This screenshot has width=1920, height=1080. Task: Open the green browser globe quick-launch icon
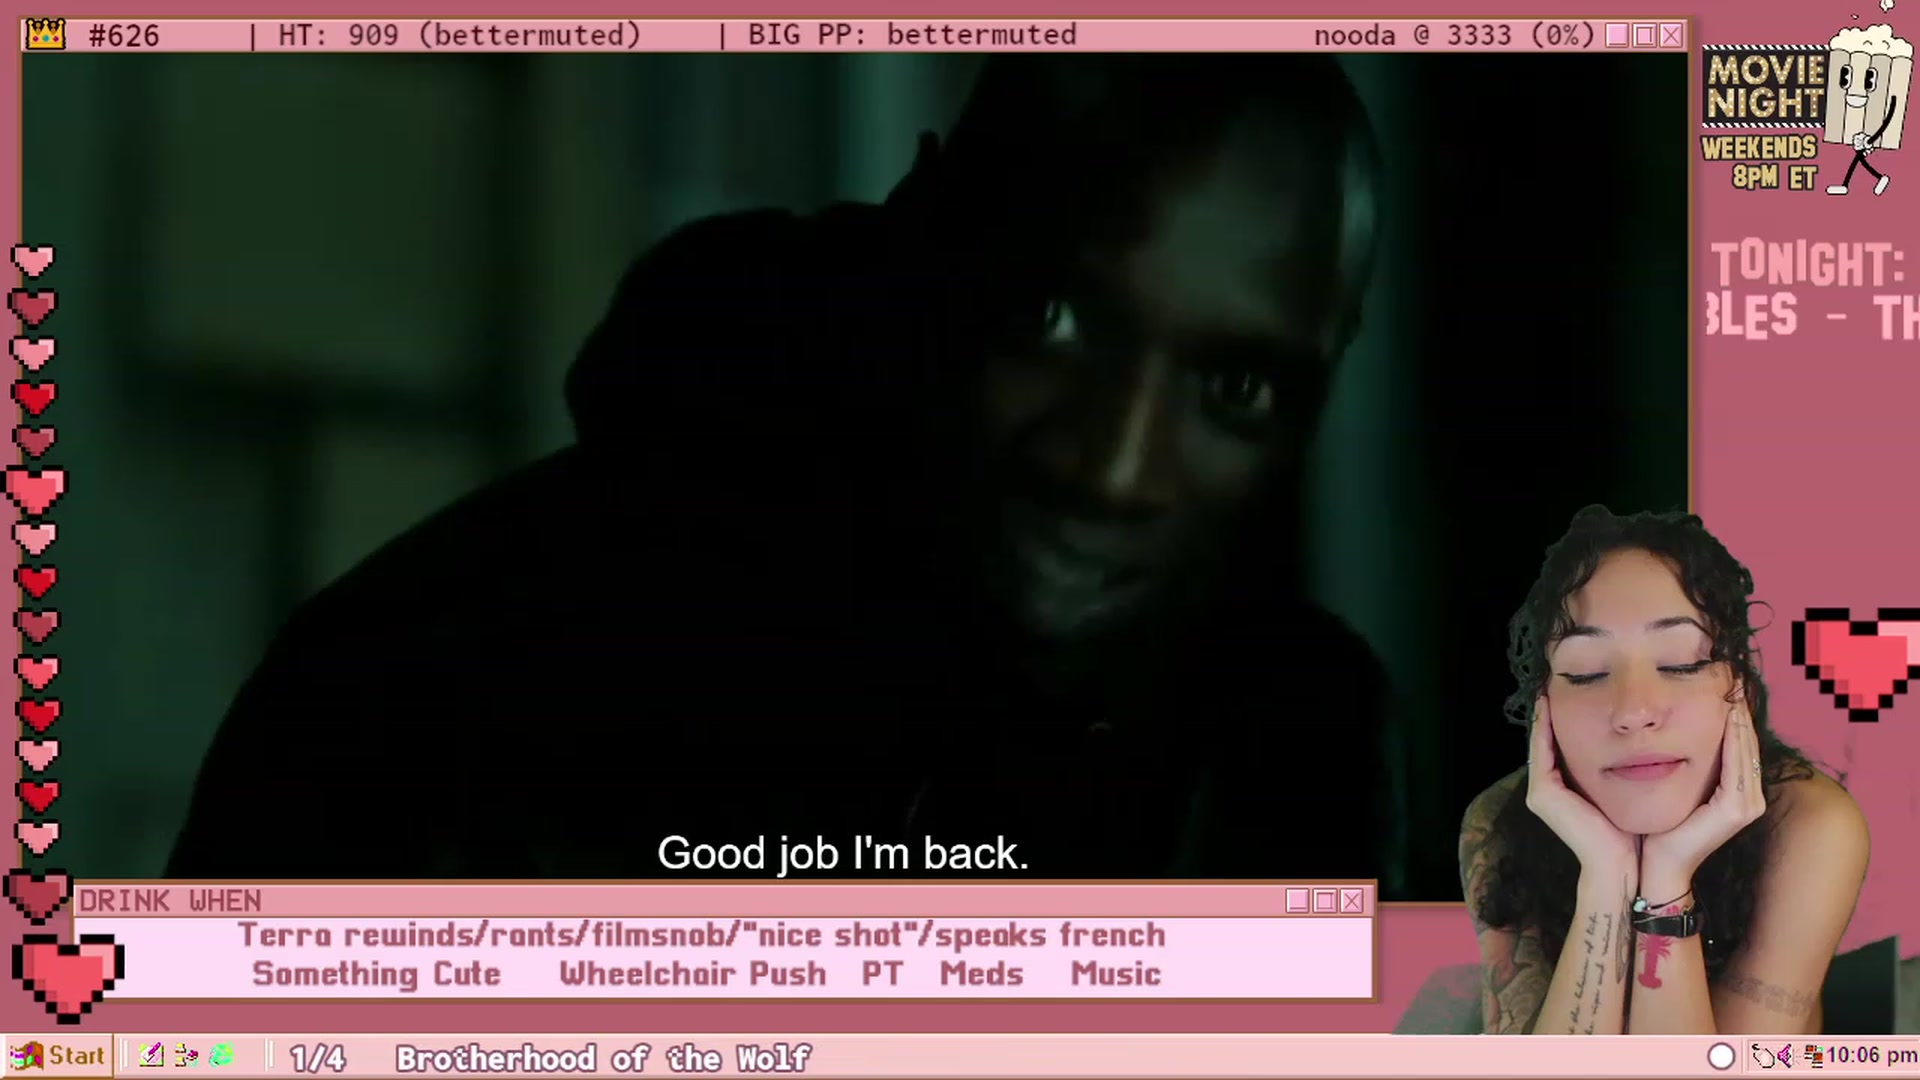[221, 1056]
